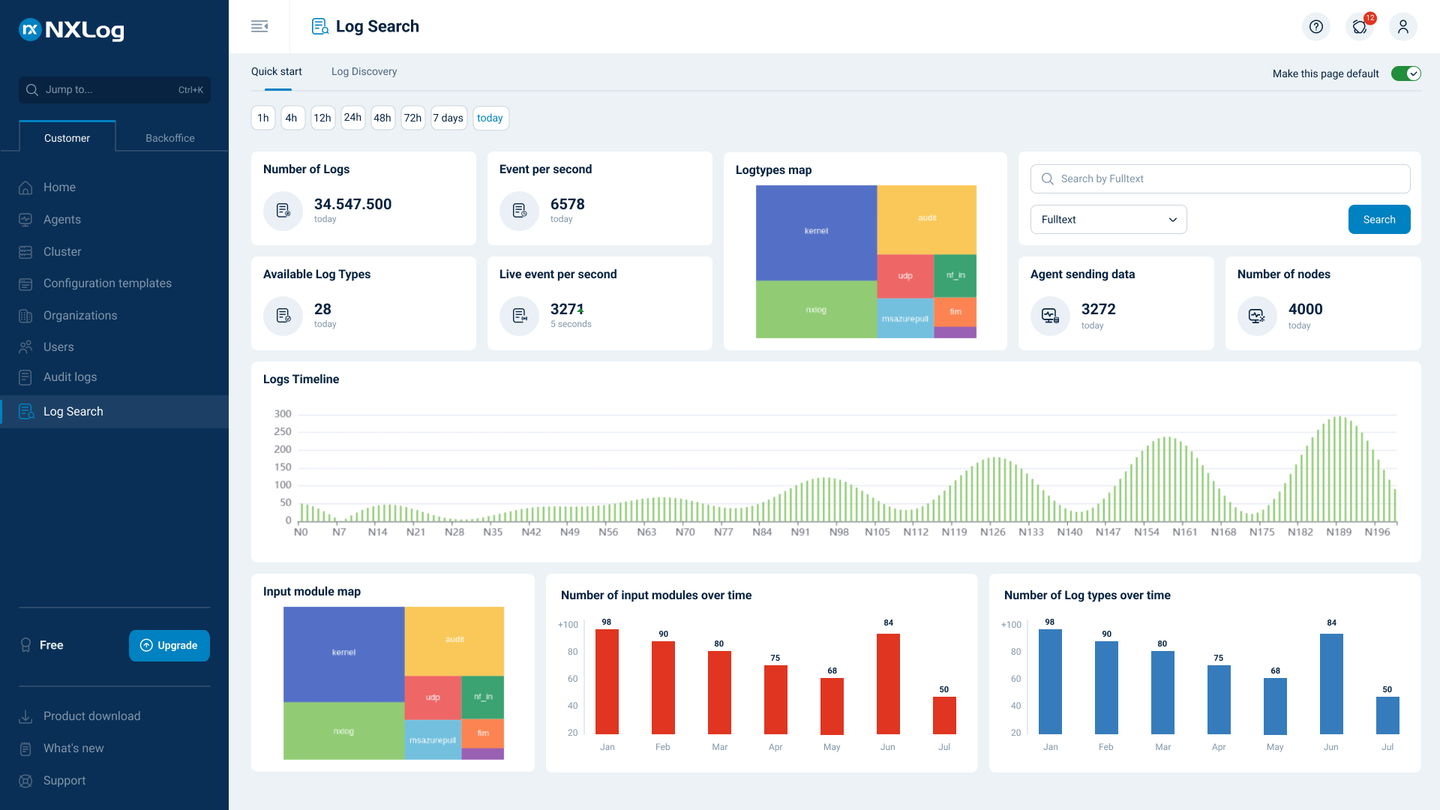Viewport: 1440px width, 810px height.
Task: Click the Jan bar in Log types chart
Action: 1050,682
